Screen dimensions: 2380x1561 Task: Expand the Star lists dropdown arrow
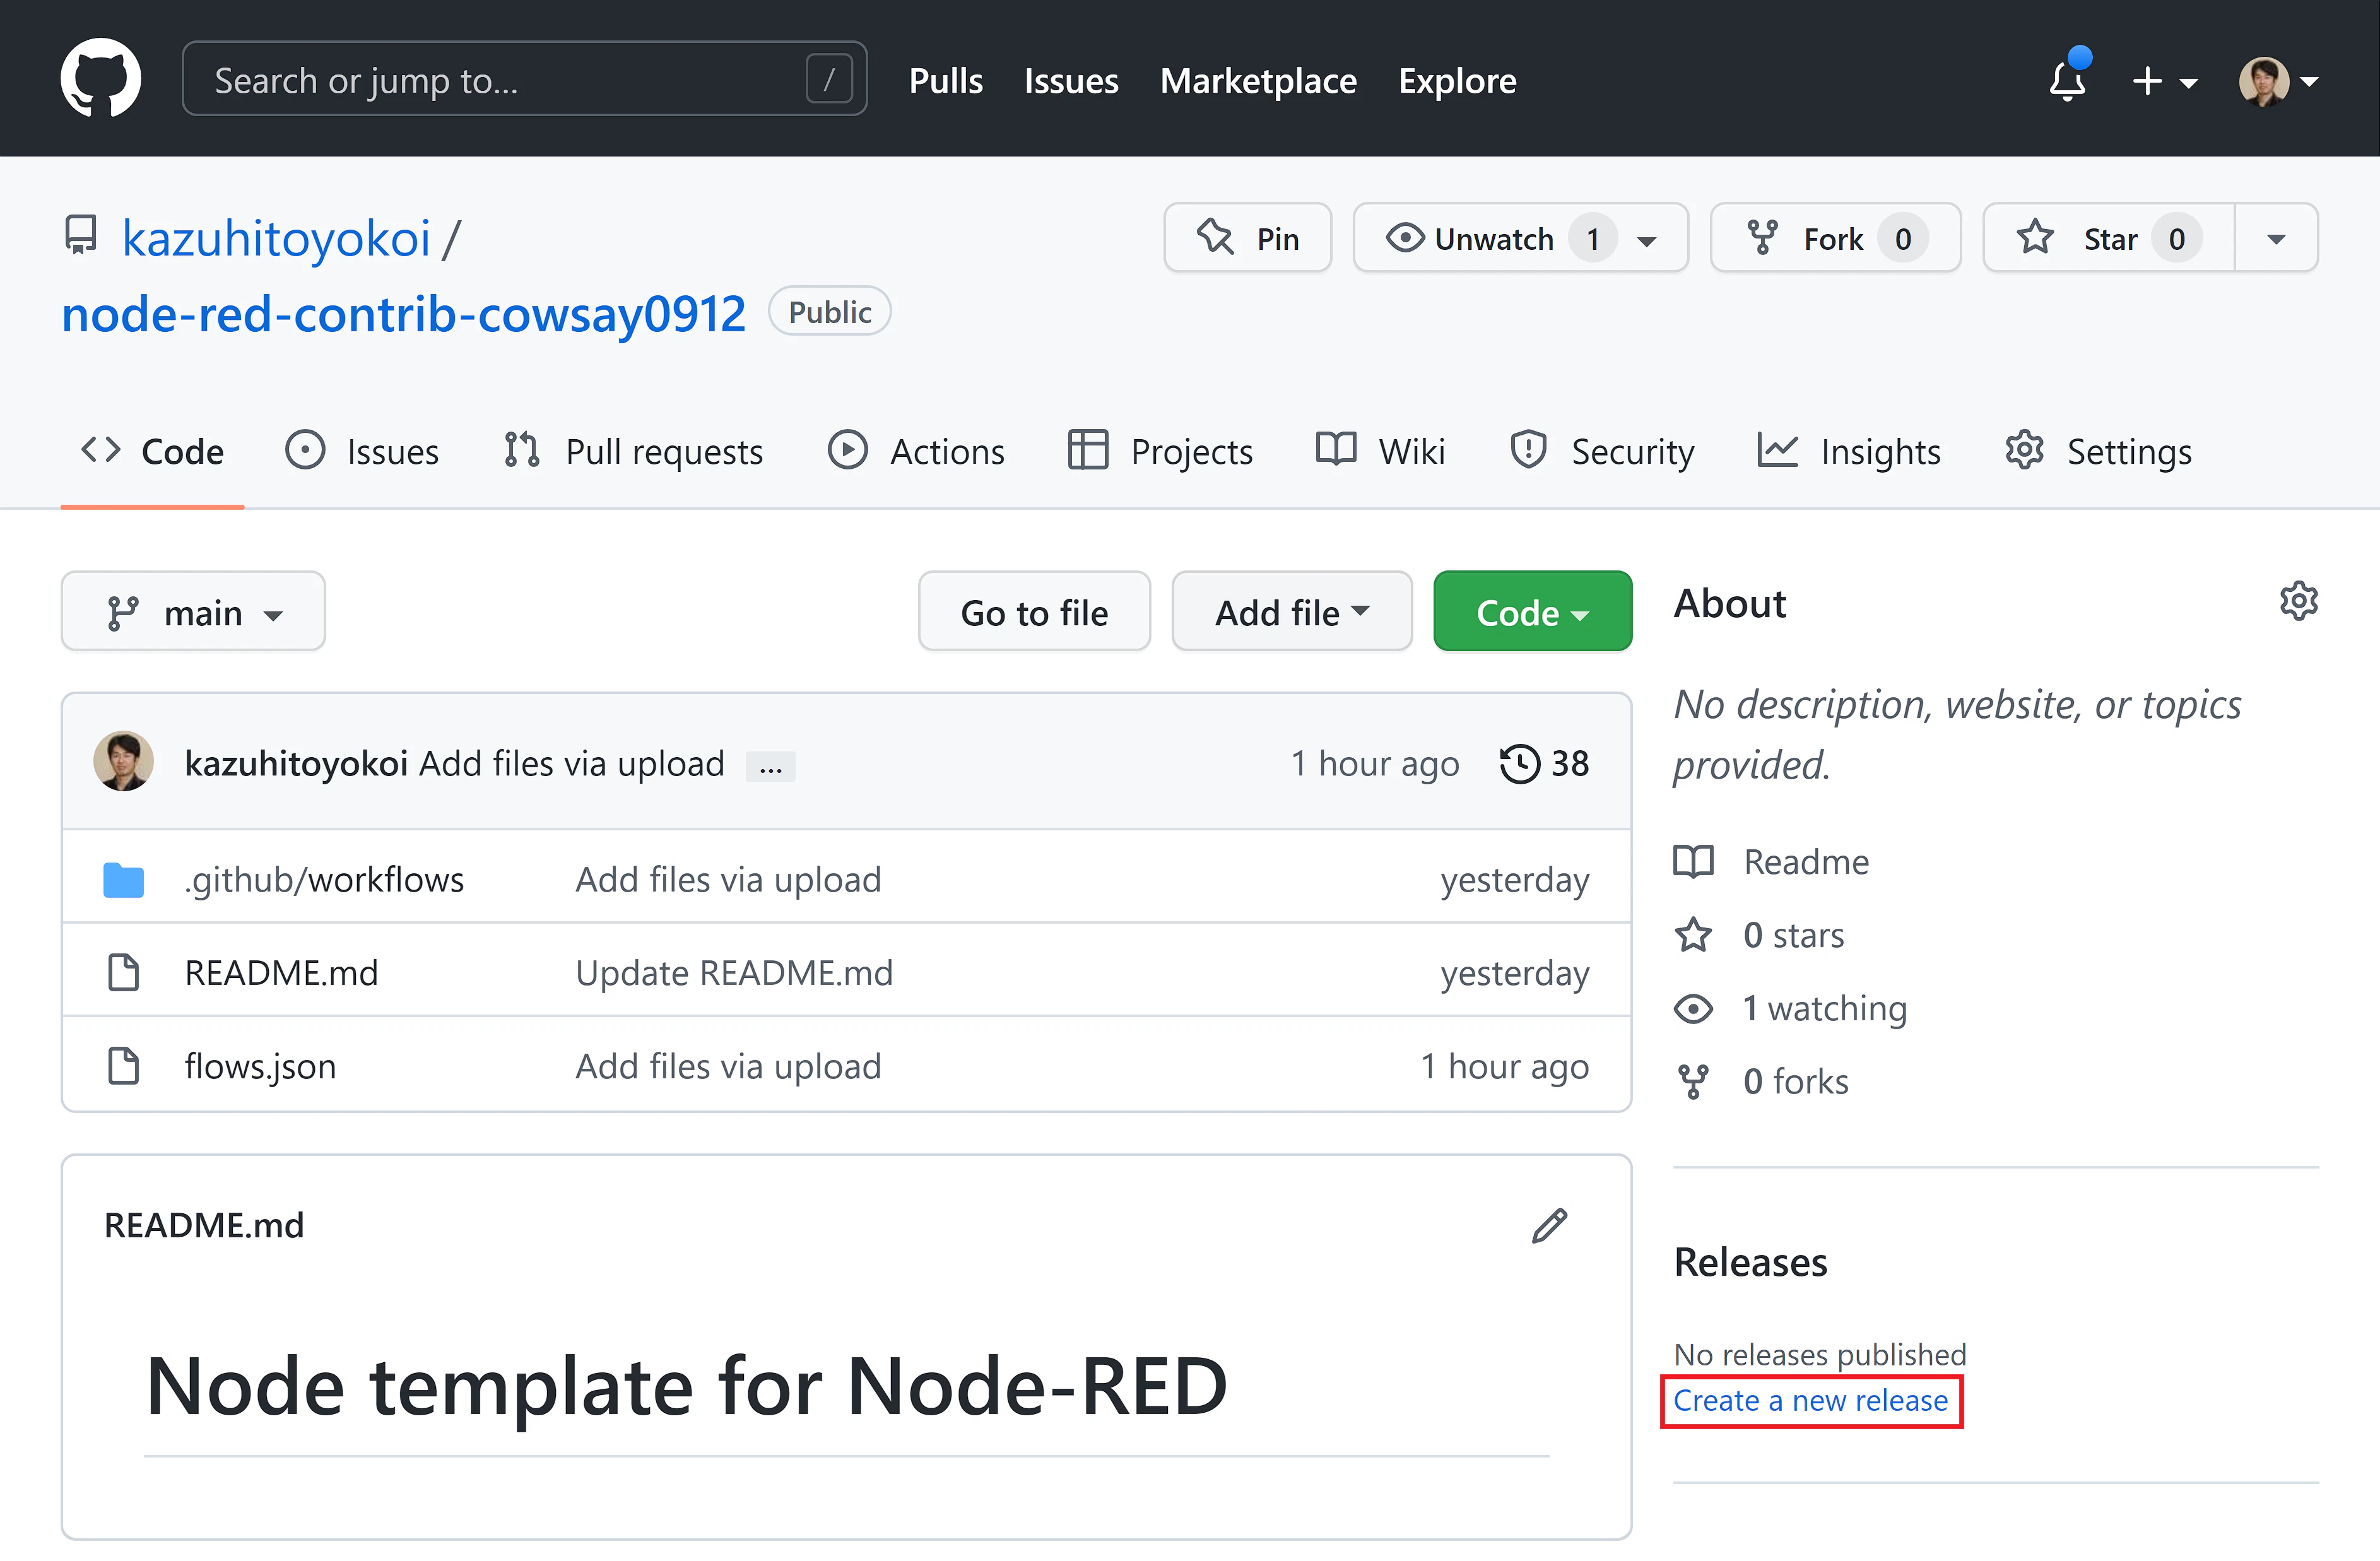tap(2276, 239)
